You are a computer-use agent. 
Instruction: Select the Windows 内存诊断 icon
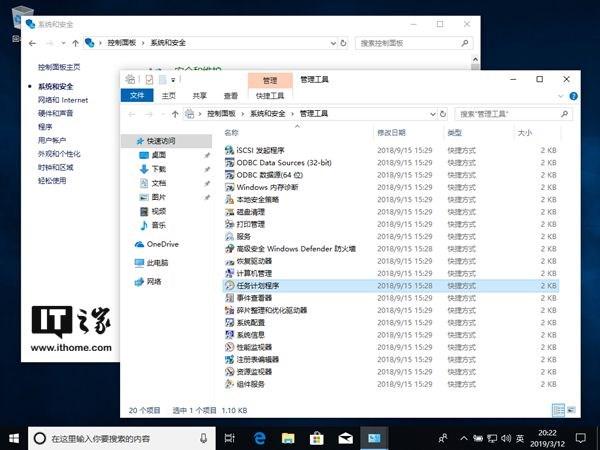tap(229, 187)
